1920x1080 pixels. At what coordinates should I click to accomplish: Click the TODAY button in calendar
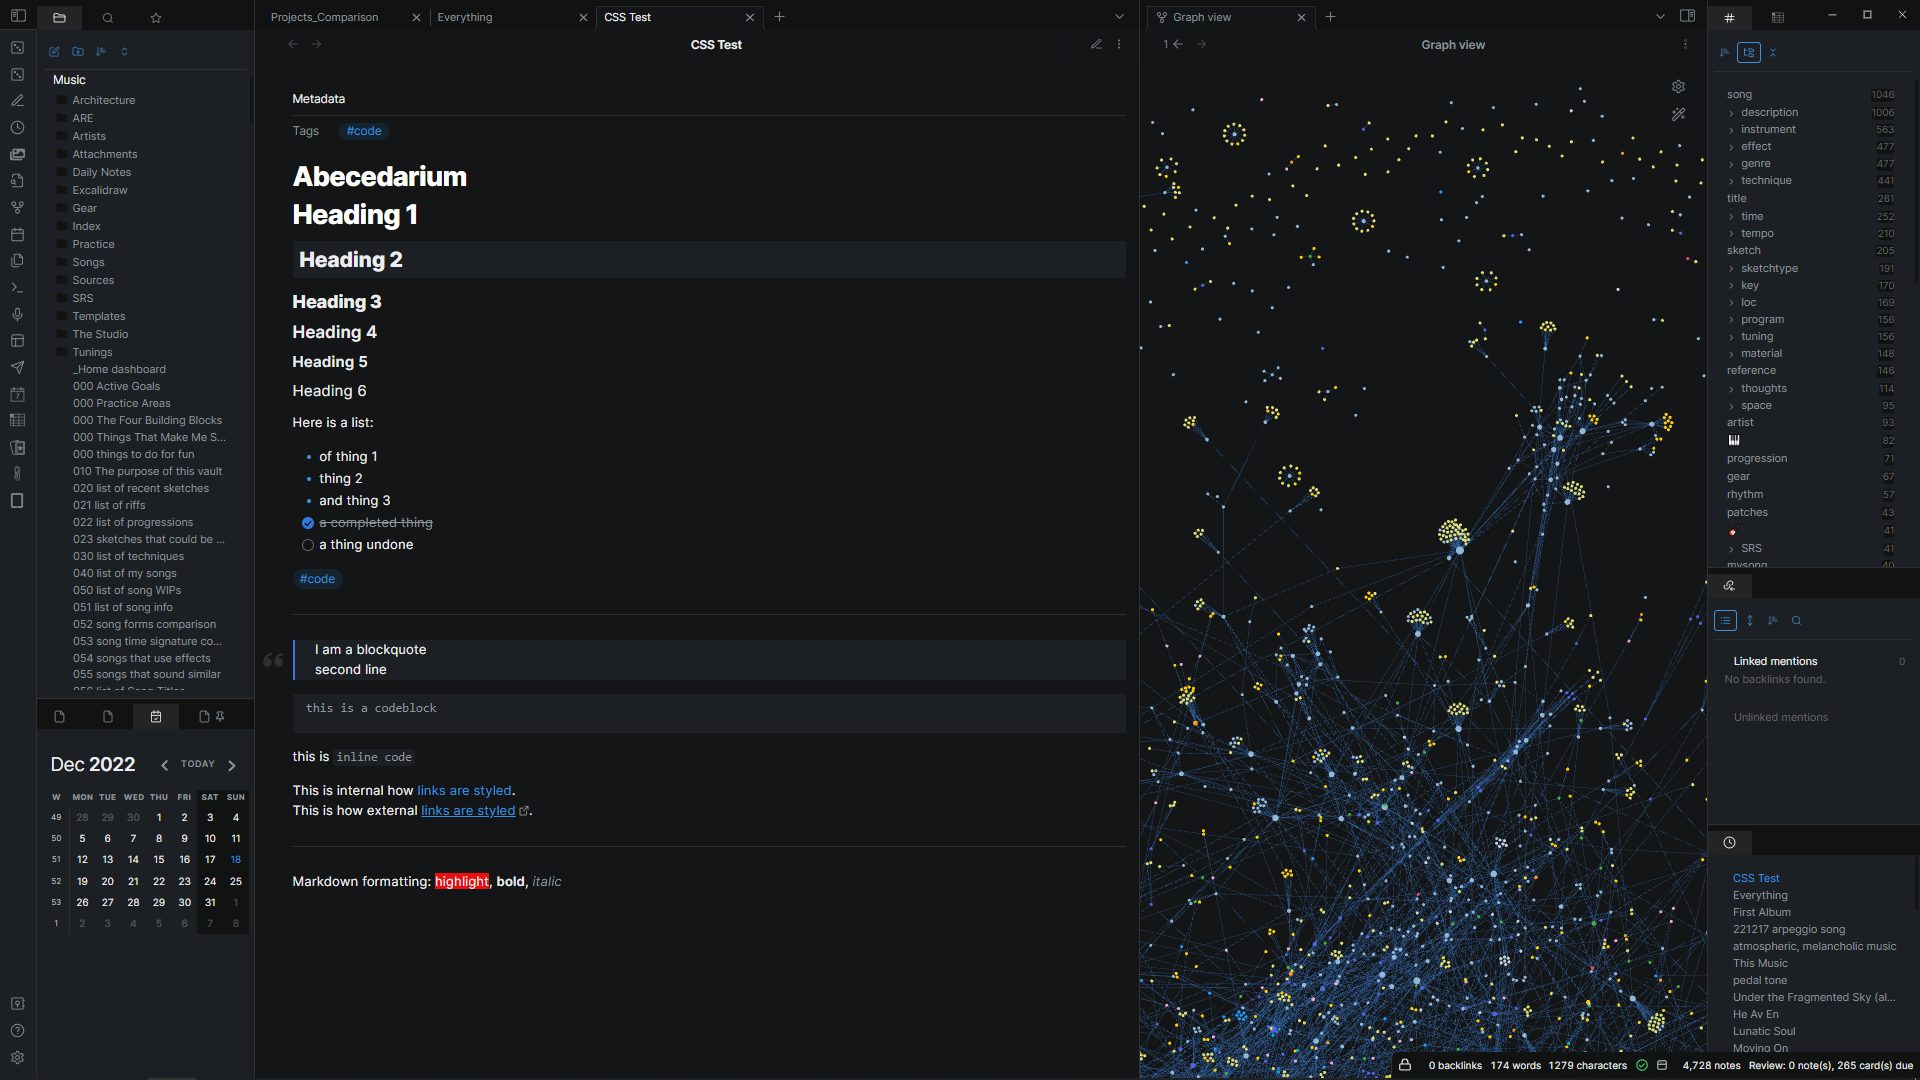[198, 764]
